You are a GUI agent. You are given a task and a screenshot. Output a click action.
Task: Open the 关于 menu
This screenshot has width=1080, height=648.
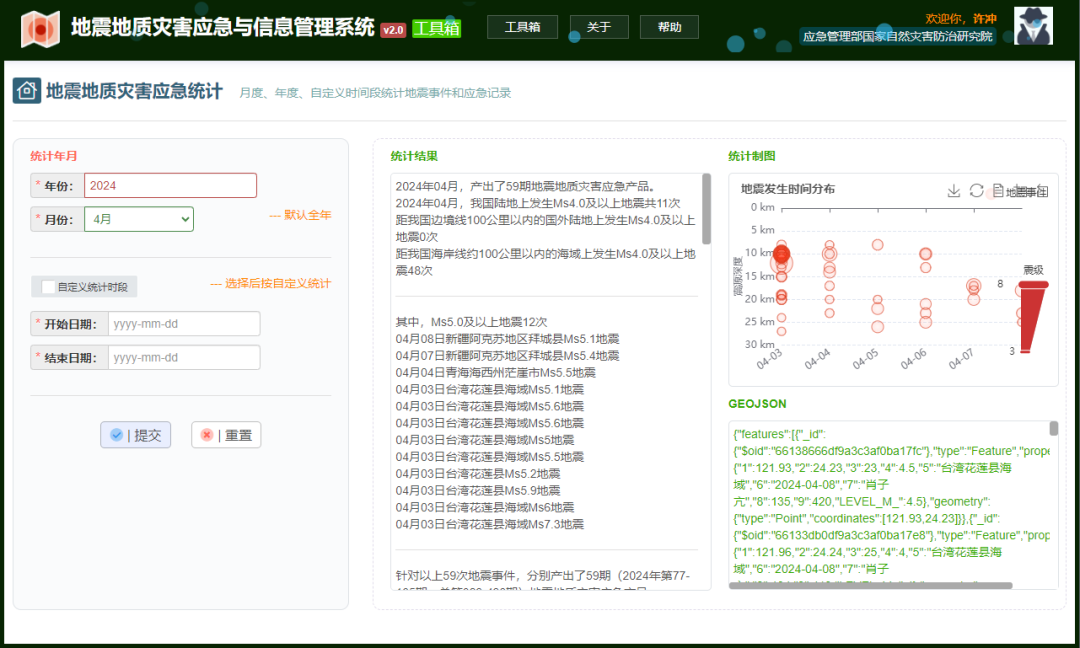click(598, 27)
